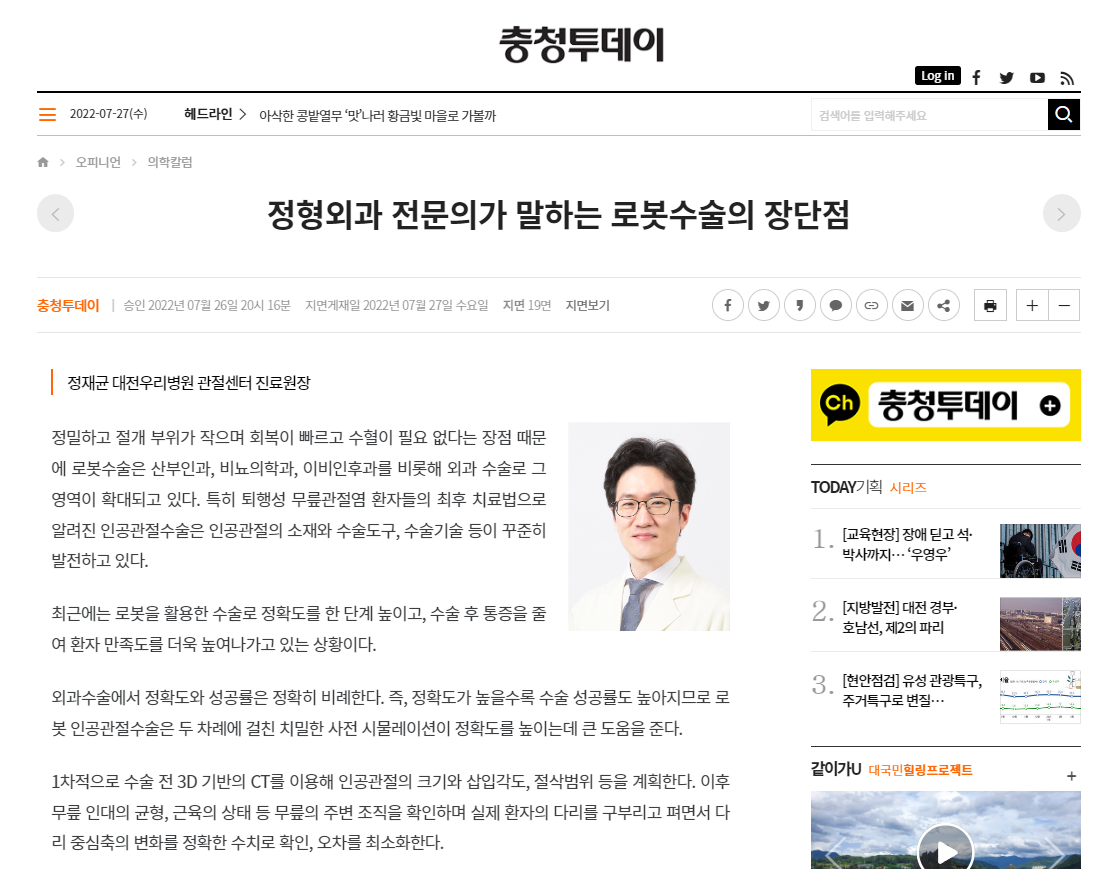Open the Facebook icon in header
This screenshot has height=869, width=1110.
click(x=976, y=78)
